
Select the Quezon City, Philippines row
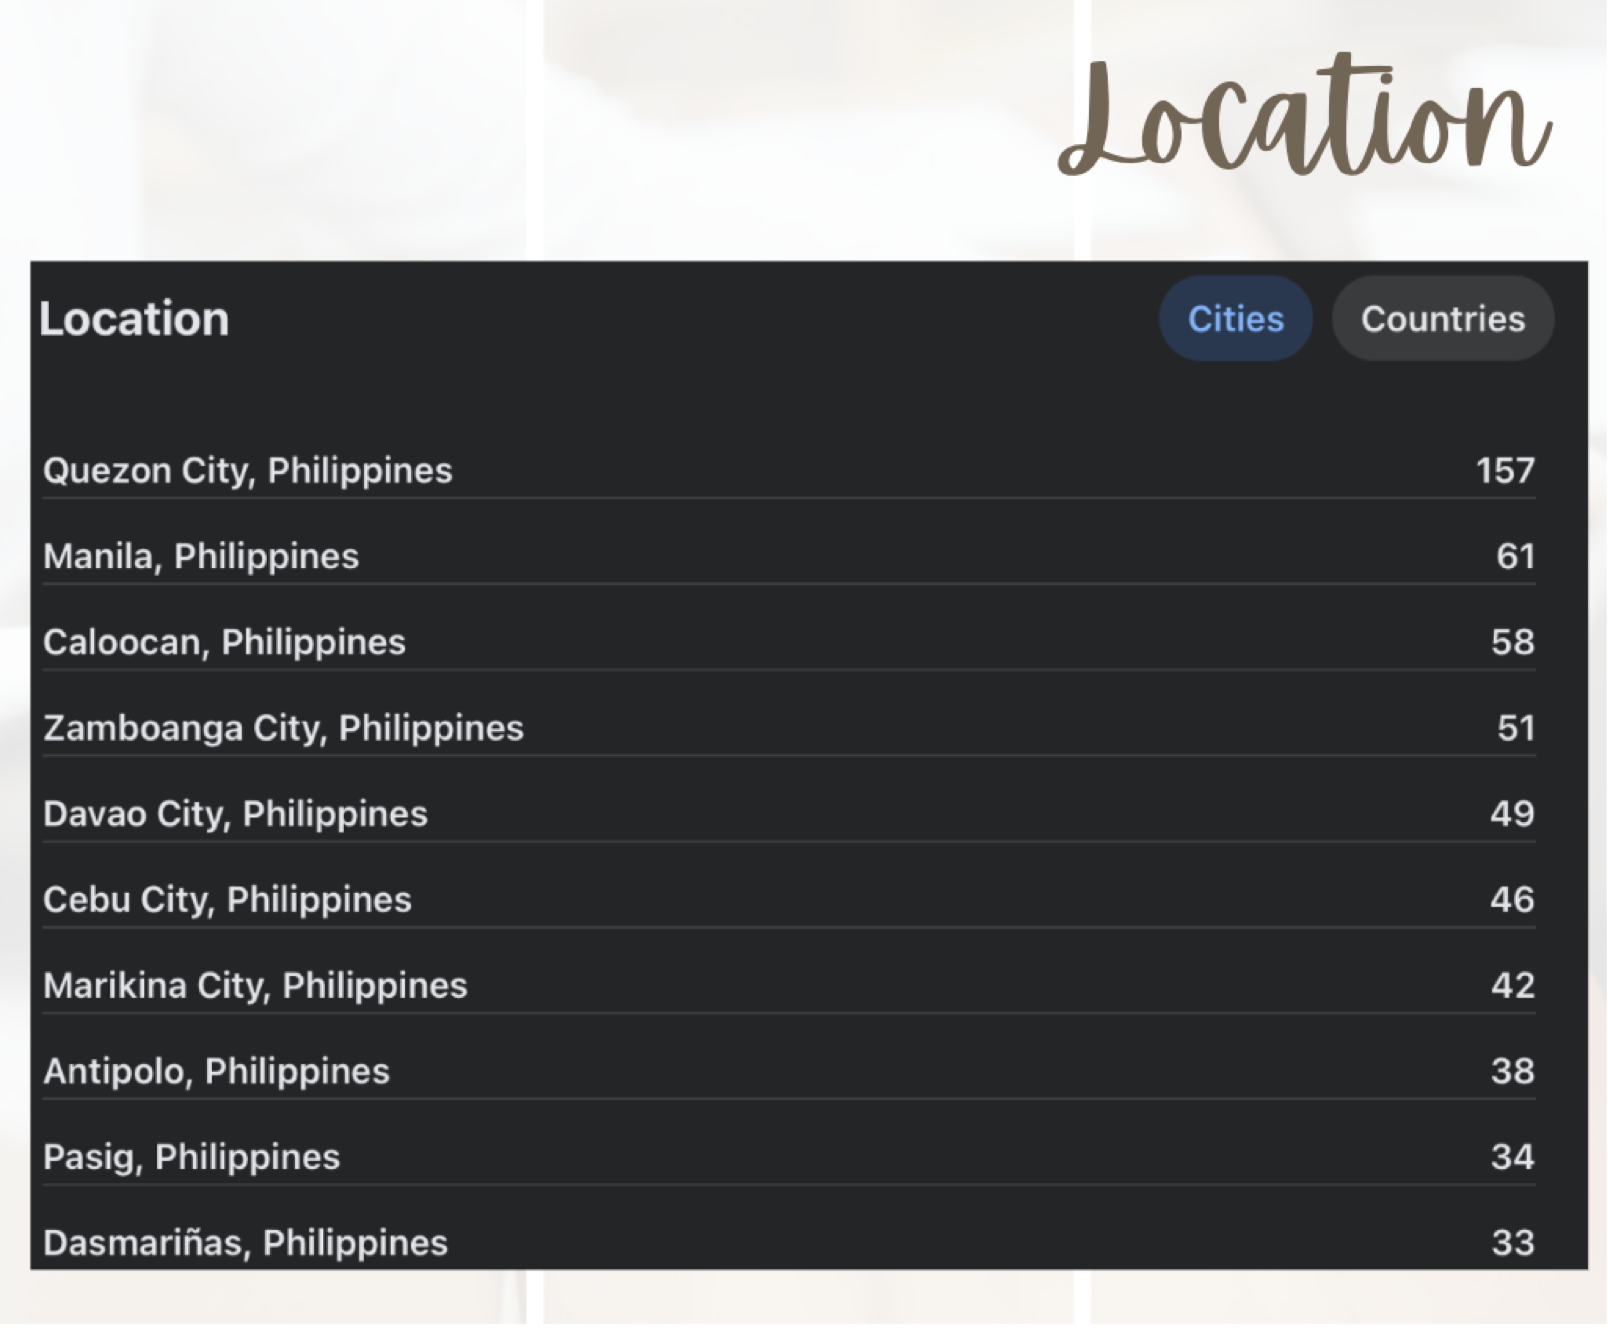[x=789, y=470]
